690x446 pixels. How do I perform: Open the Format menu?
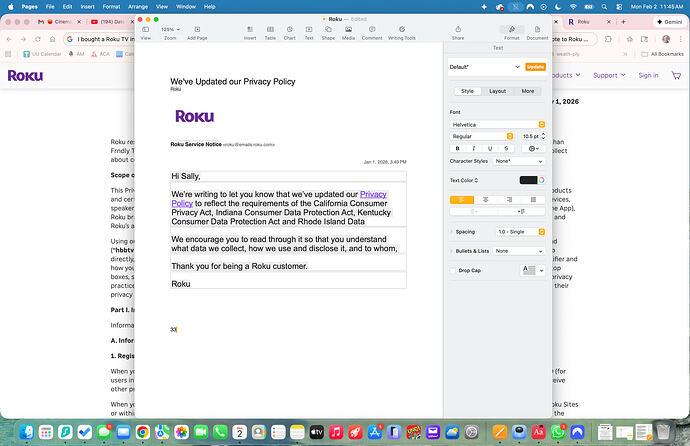click(x=111, y=7)
